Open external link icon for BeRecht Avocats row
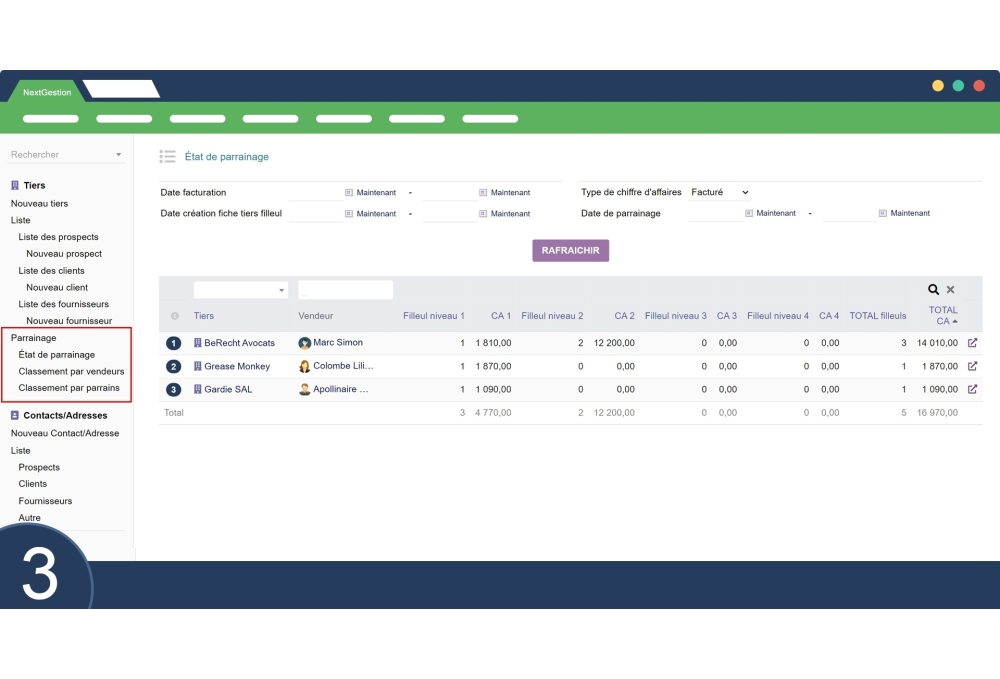Screen dimensions: 1000x679 click(x=972, y=342)
